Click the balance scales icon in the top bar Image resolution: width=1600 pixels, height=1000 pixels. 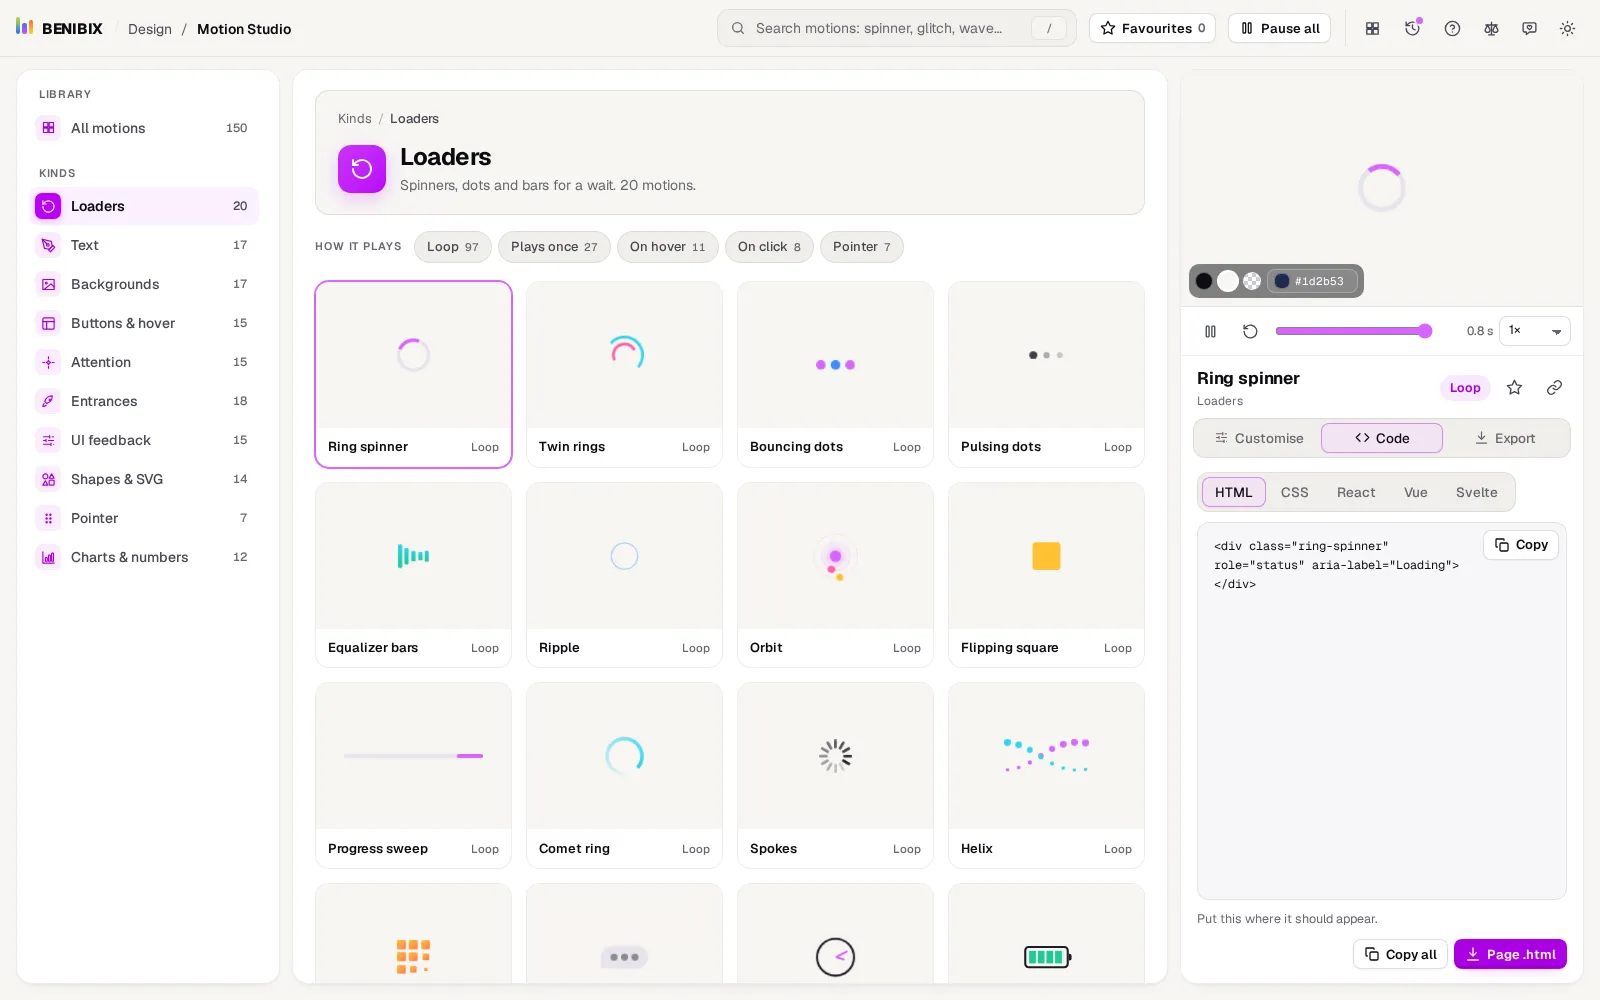pyautogui.click(x=1491, y=28)
